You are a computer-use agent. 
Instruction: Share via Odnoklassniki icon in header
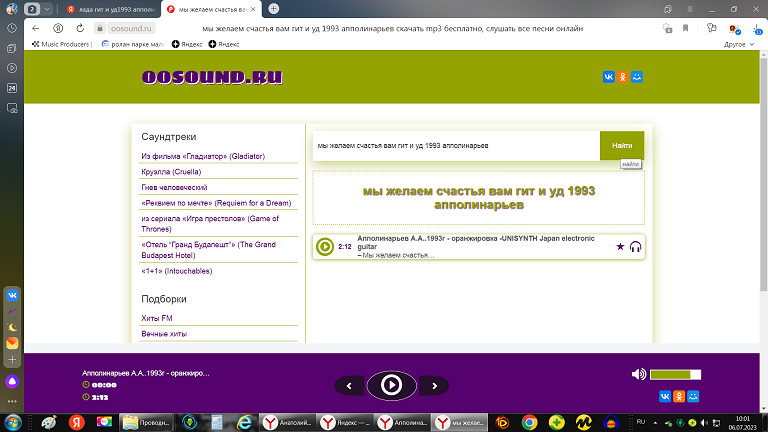click(623, 77)
